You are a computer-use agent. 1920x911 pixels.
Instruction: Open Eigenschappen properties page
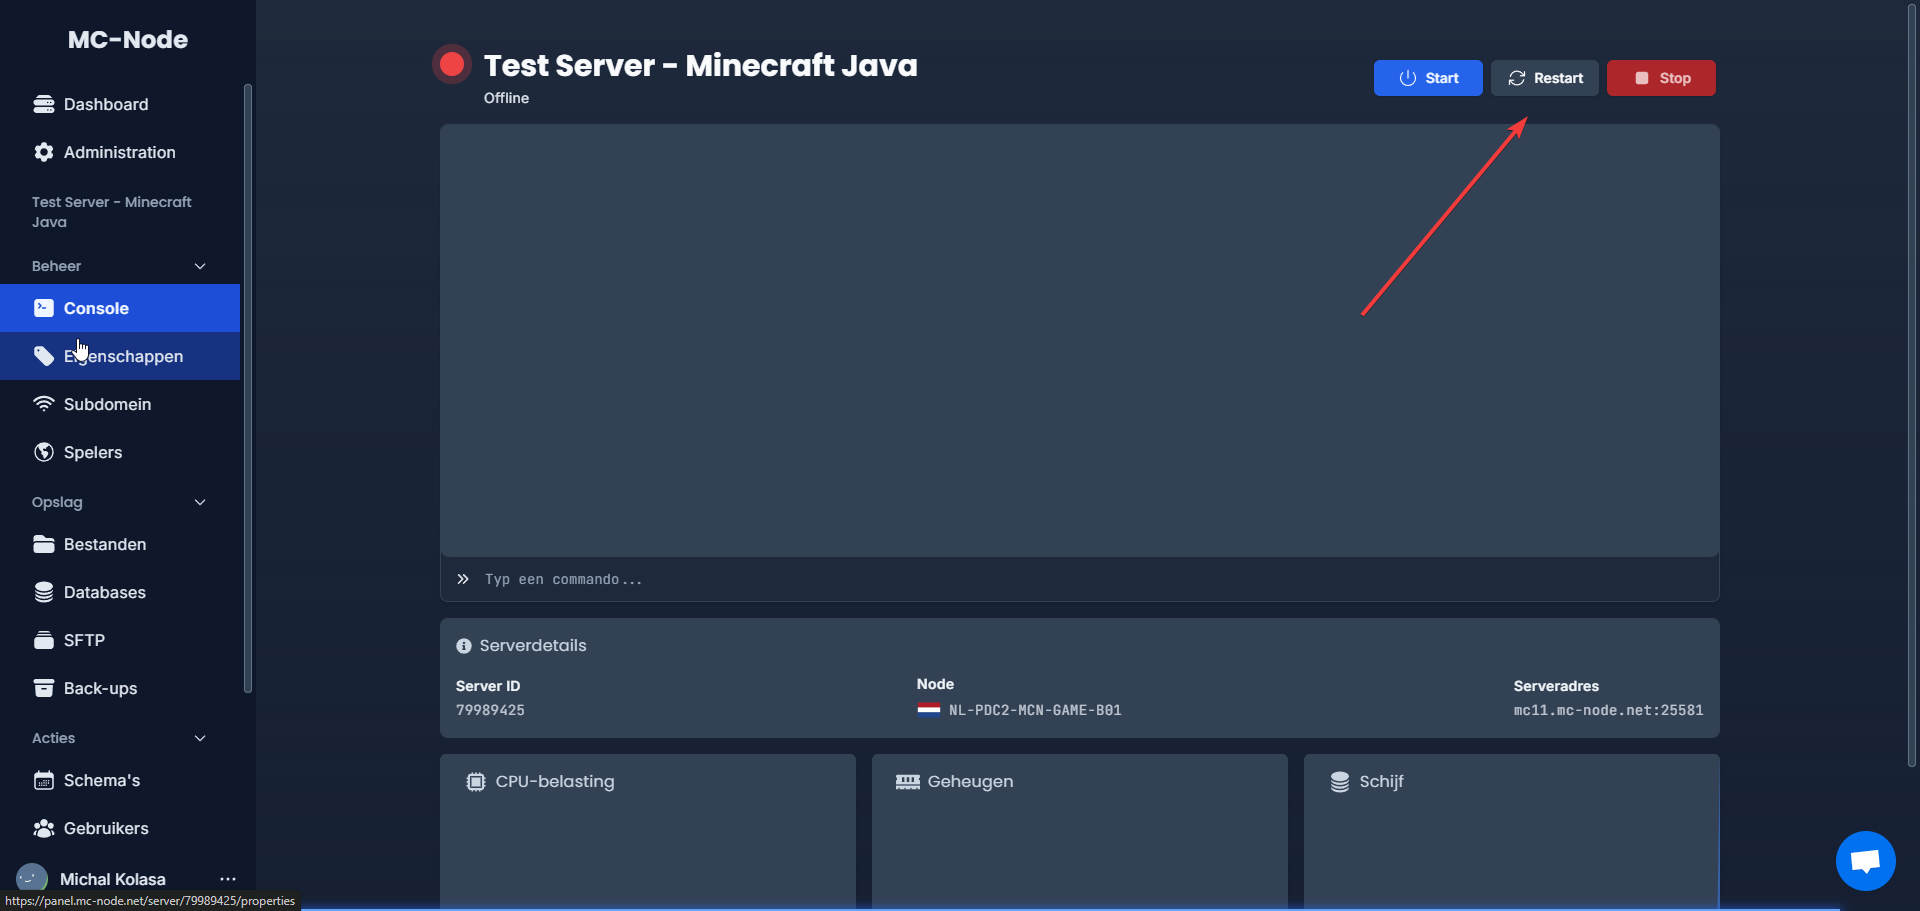(120, 356)
